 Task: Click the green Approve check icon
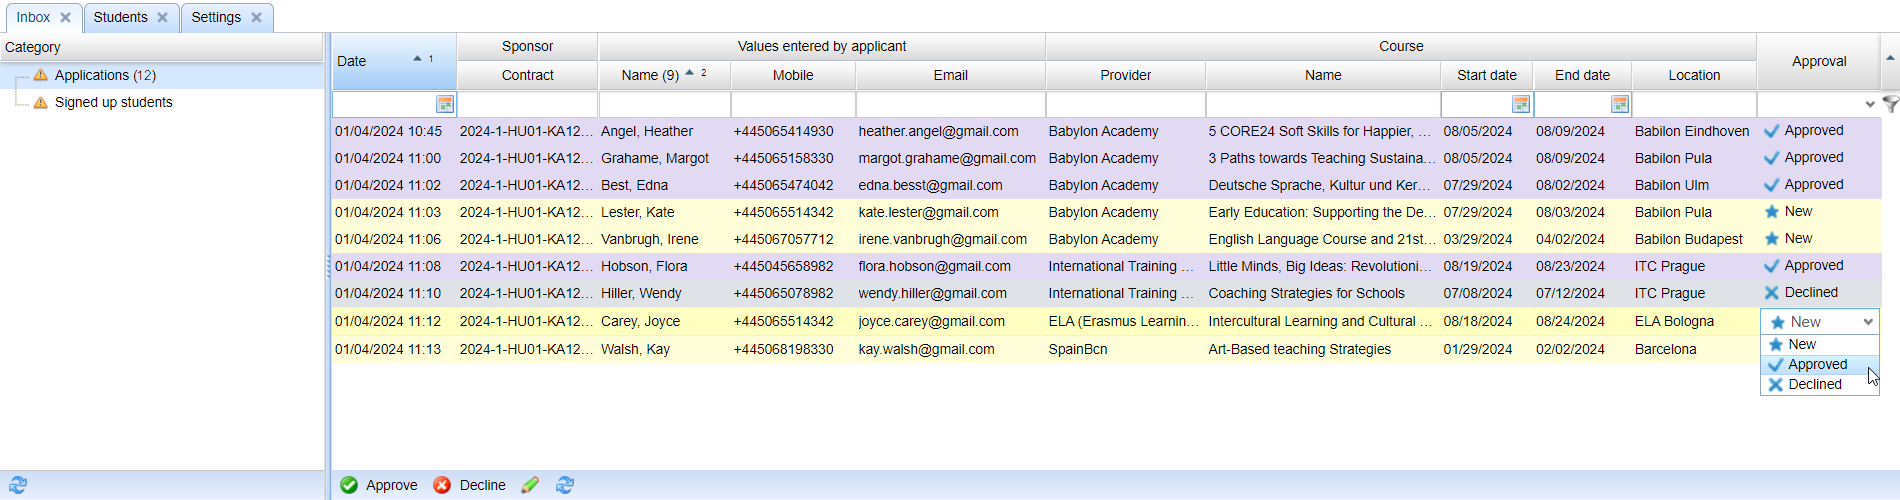349,485
